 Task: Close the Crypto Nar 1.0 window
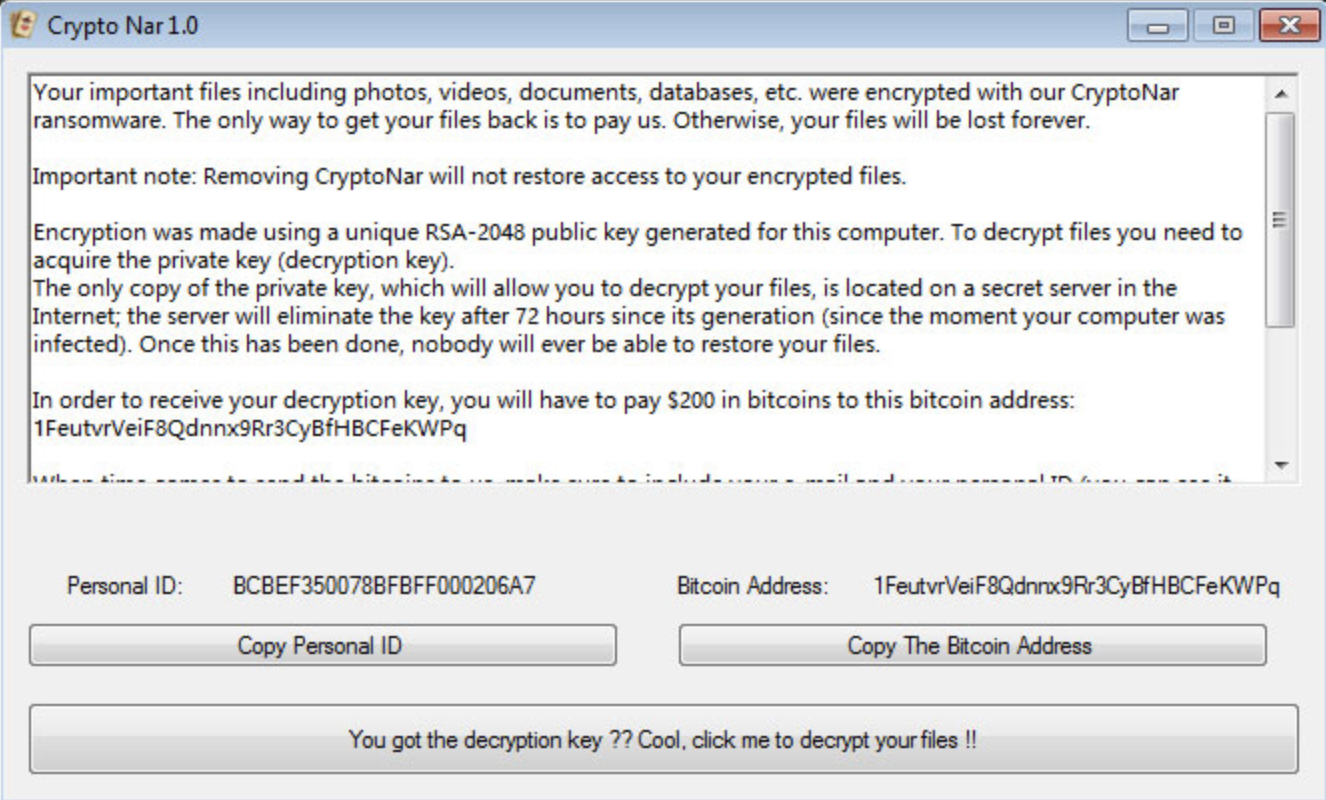click(1288, 25)
